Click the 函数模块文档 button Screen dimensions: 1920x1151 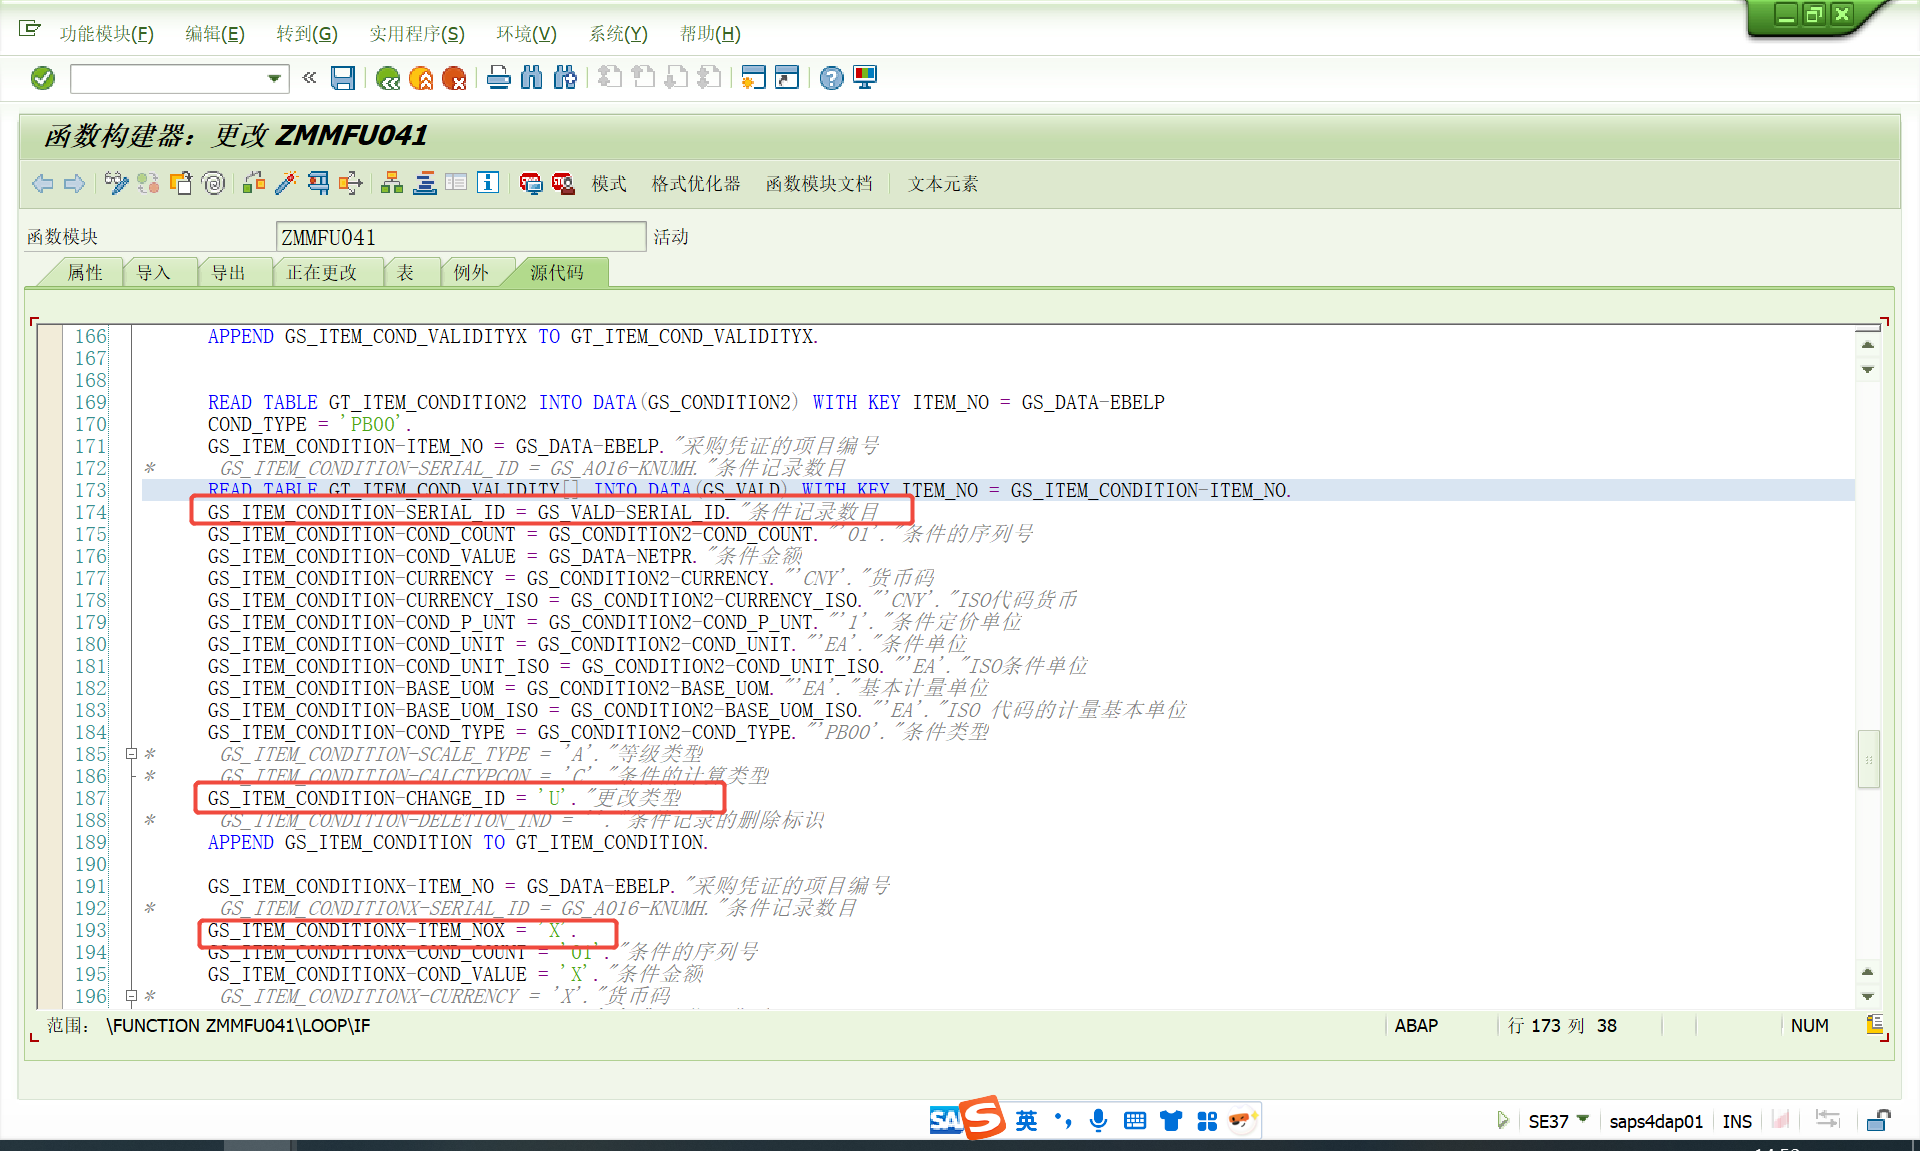(819, 184)
